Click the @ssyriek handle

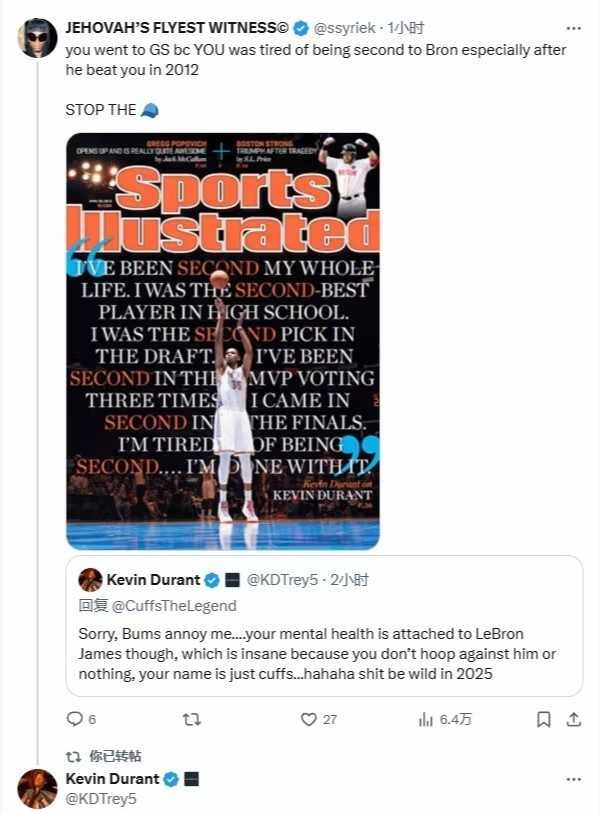pyautogui.click(x=345, y=28)
